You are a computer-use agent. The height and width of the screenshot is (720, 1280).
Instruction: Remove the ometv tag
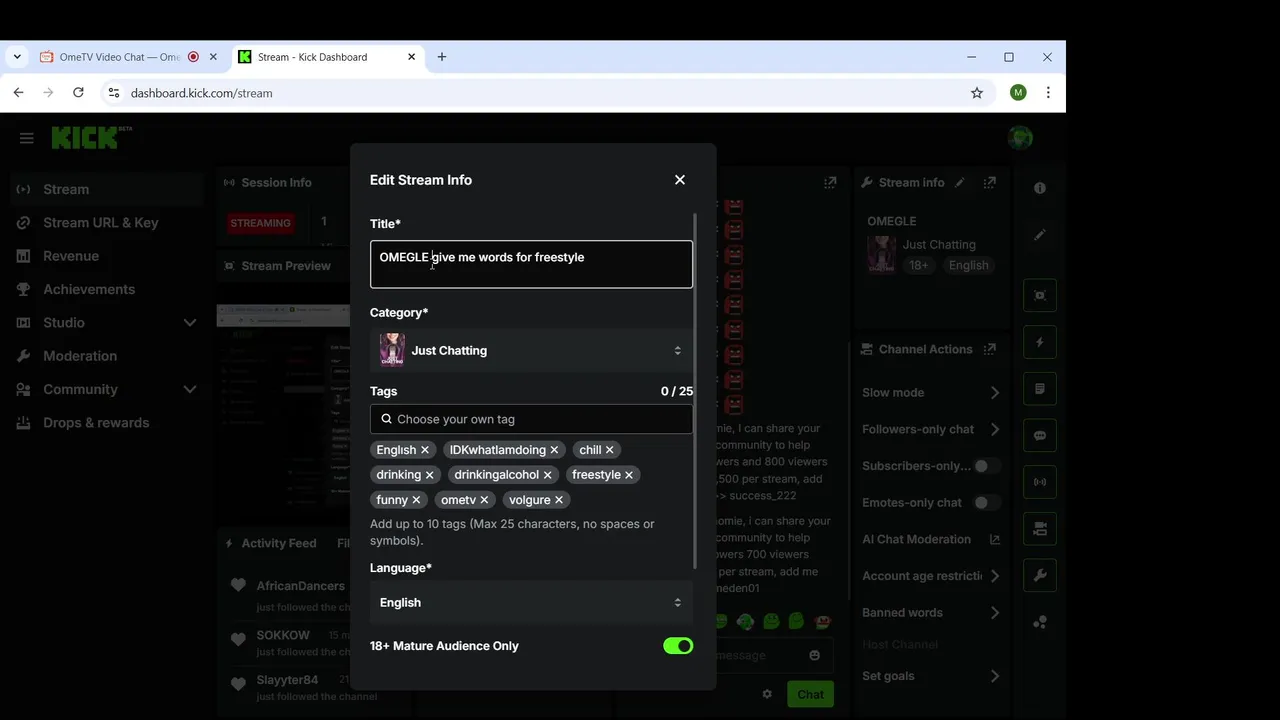click(x=484, y=500)
